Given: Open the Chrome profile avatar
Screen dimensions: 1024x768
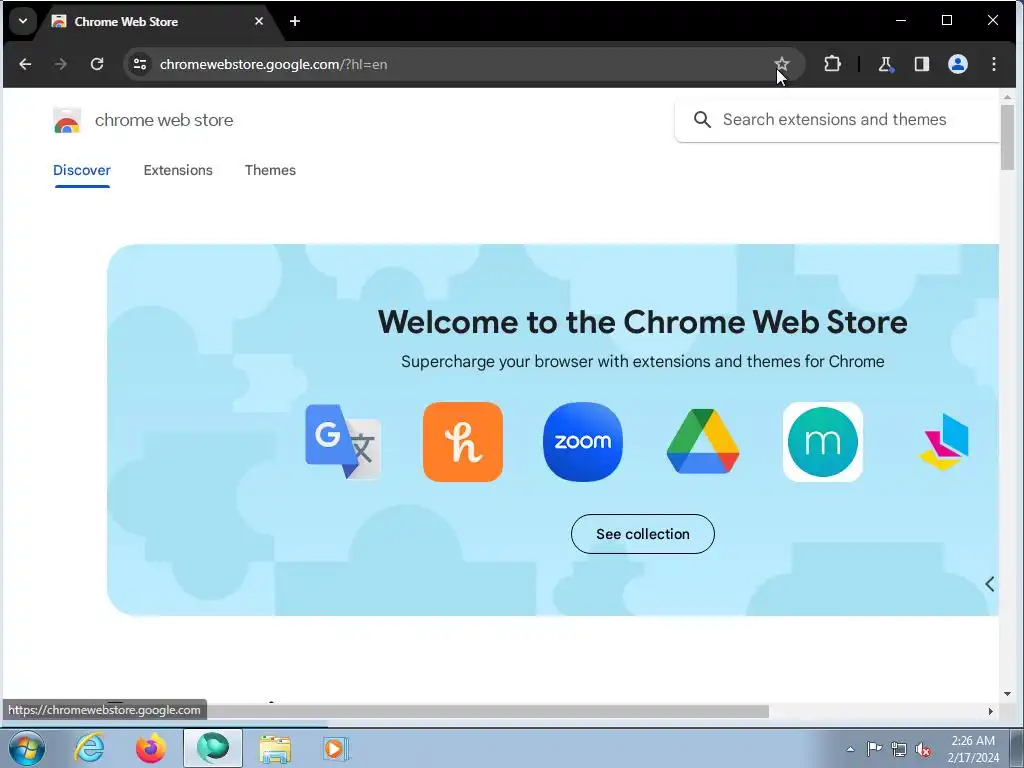Looking at the screenshot, I should click(x=957, y=64).
